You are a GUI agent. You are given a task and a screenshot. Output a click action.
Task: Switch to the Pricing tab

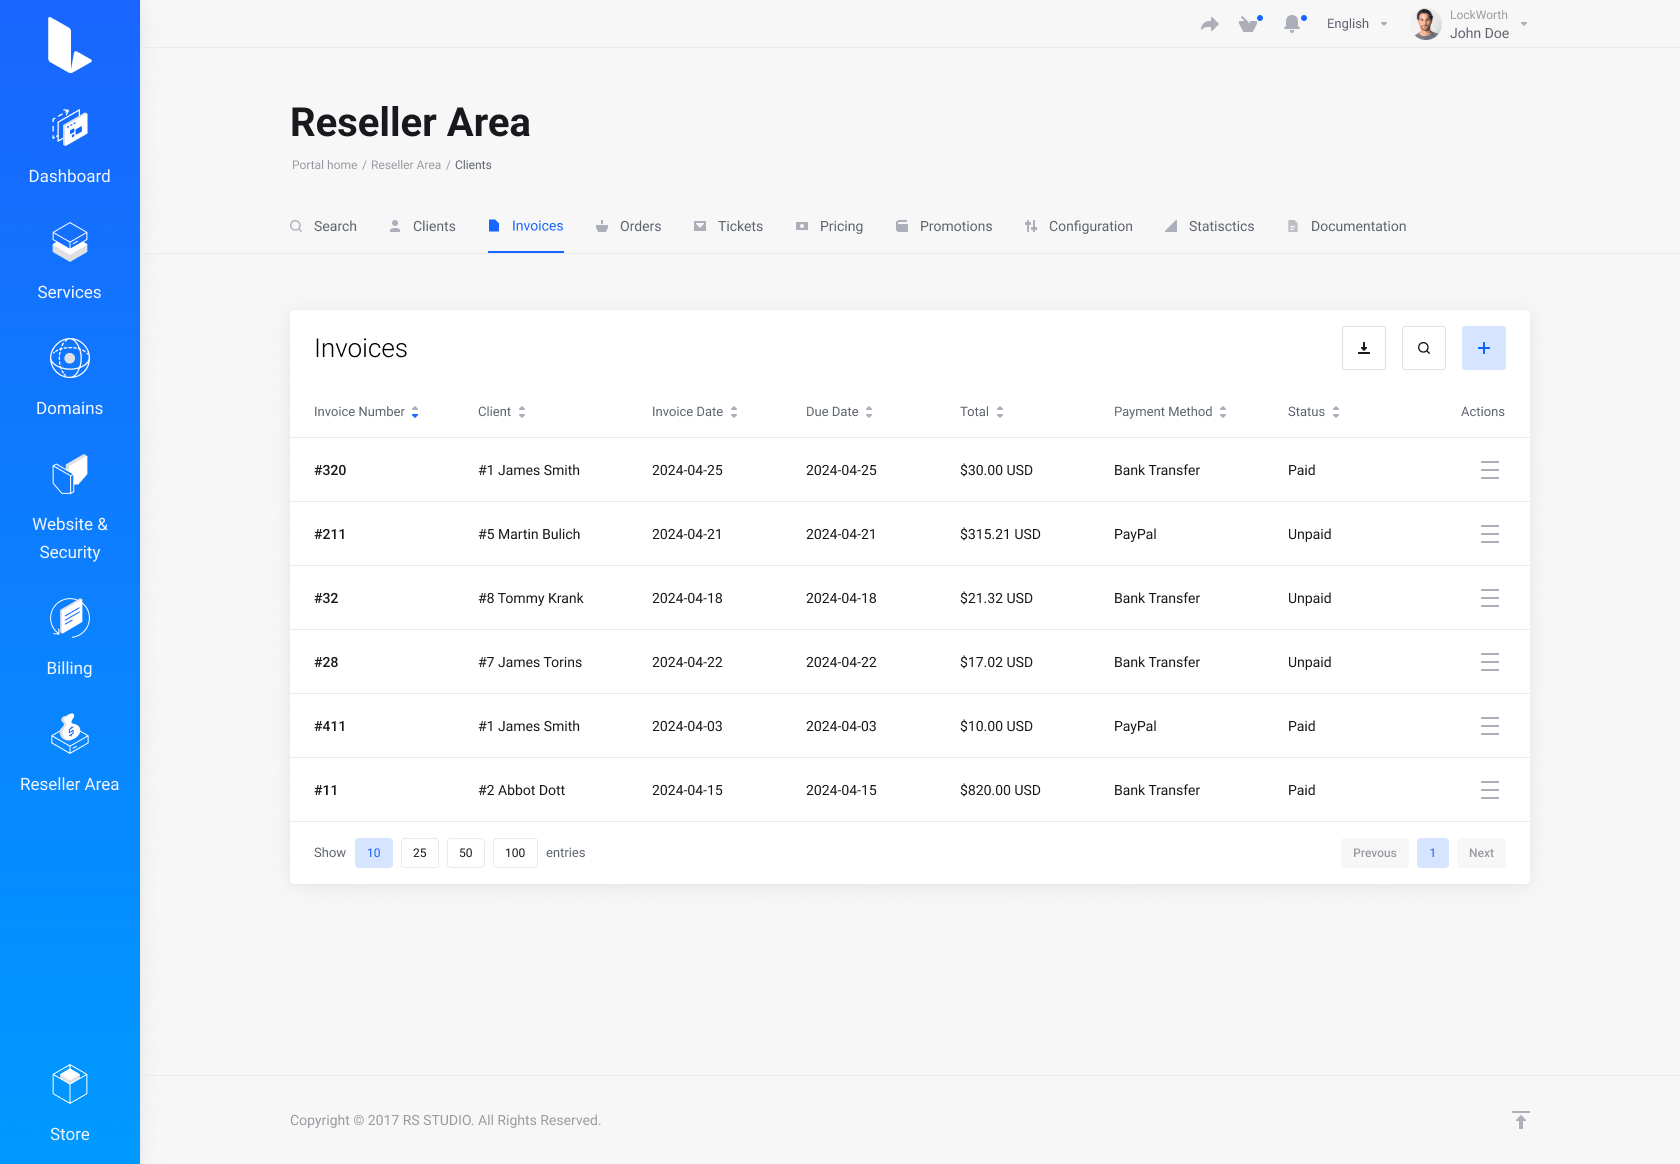pos(829,226)
